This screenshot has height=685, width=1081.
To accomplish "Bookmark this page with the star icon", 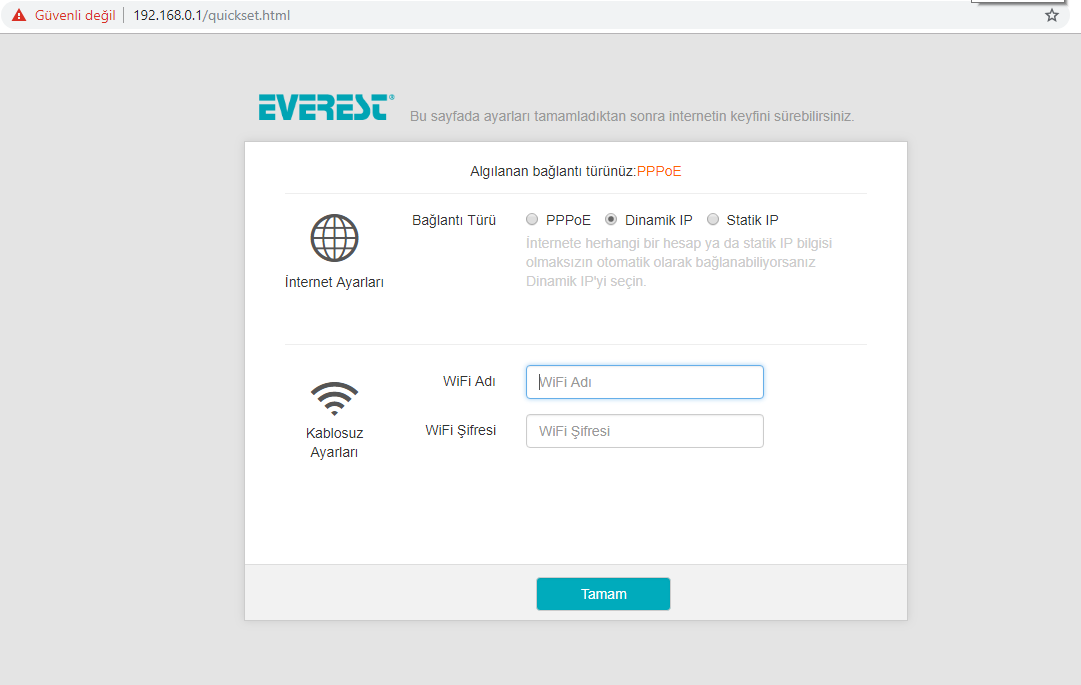I will (x=1051, y=15).
